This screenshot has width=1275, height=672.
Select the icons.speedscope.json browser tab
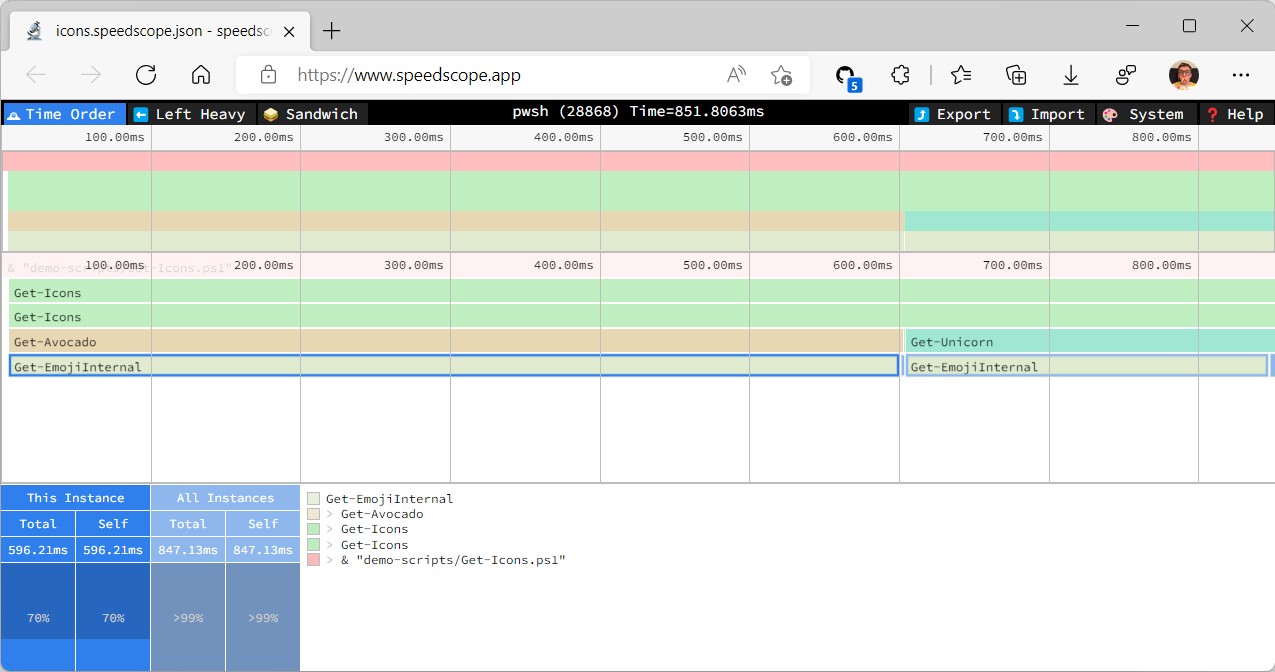tap(160, 30)
